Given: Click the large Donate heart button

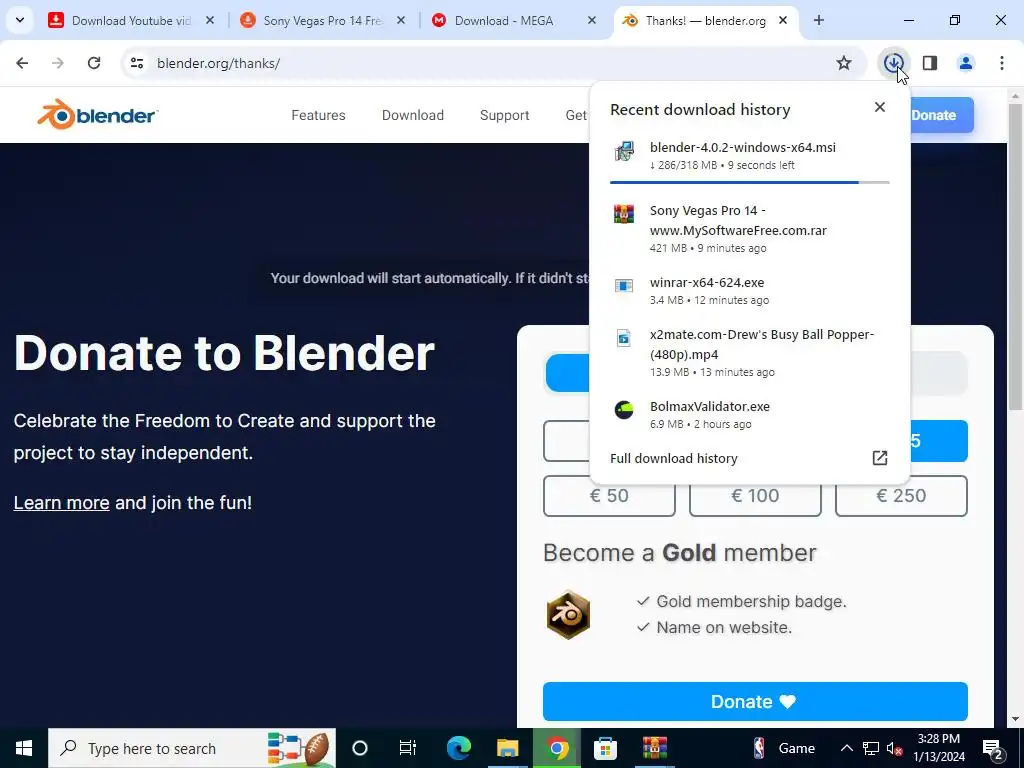Looking at the screenshot, I should click(755, 701).
